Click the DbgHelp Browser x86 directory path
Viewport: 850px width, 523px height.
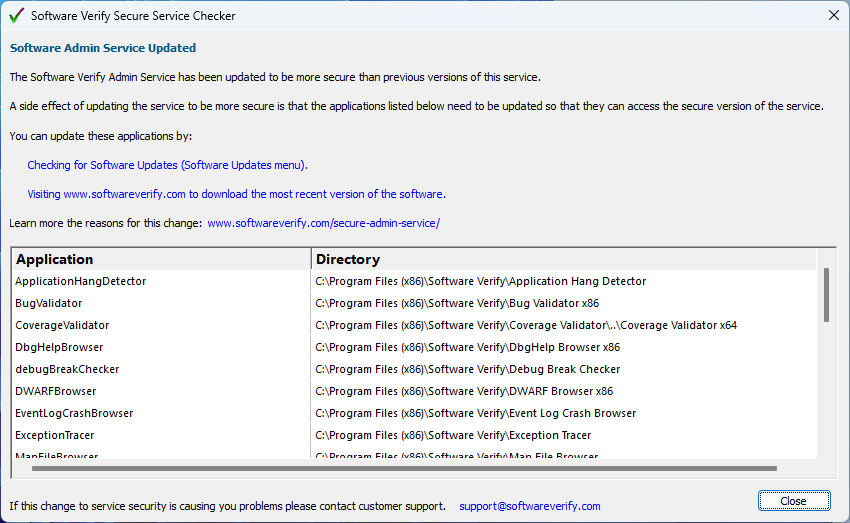click(x=467, y=347)
